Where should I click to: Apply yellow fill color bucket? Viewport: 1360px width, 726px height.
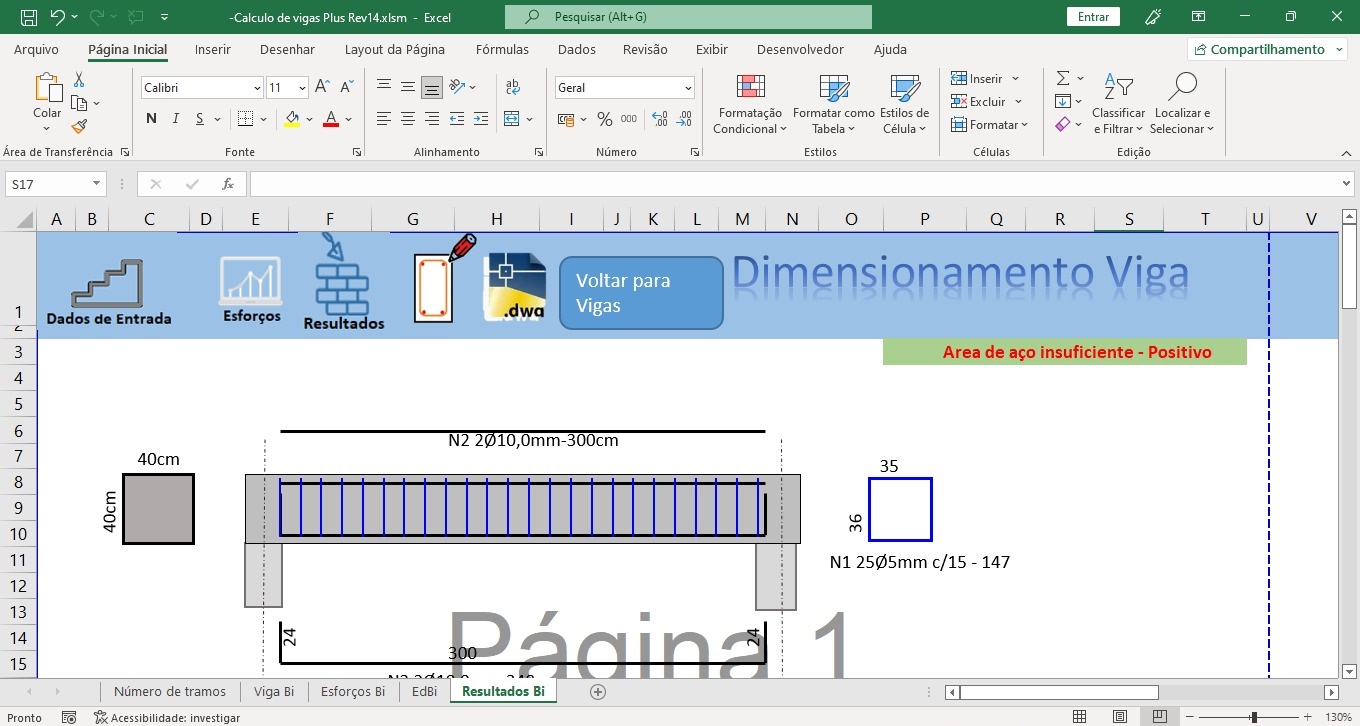tap(291, 119)
